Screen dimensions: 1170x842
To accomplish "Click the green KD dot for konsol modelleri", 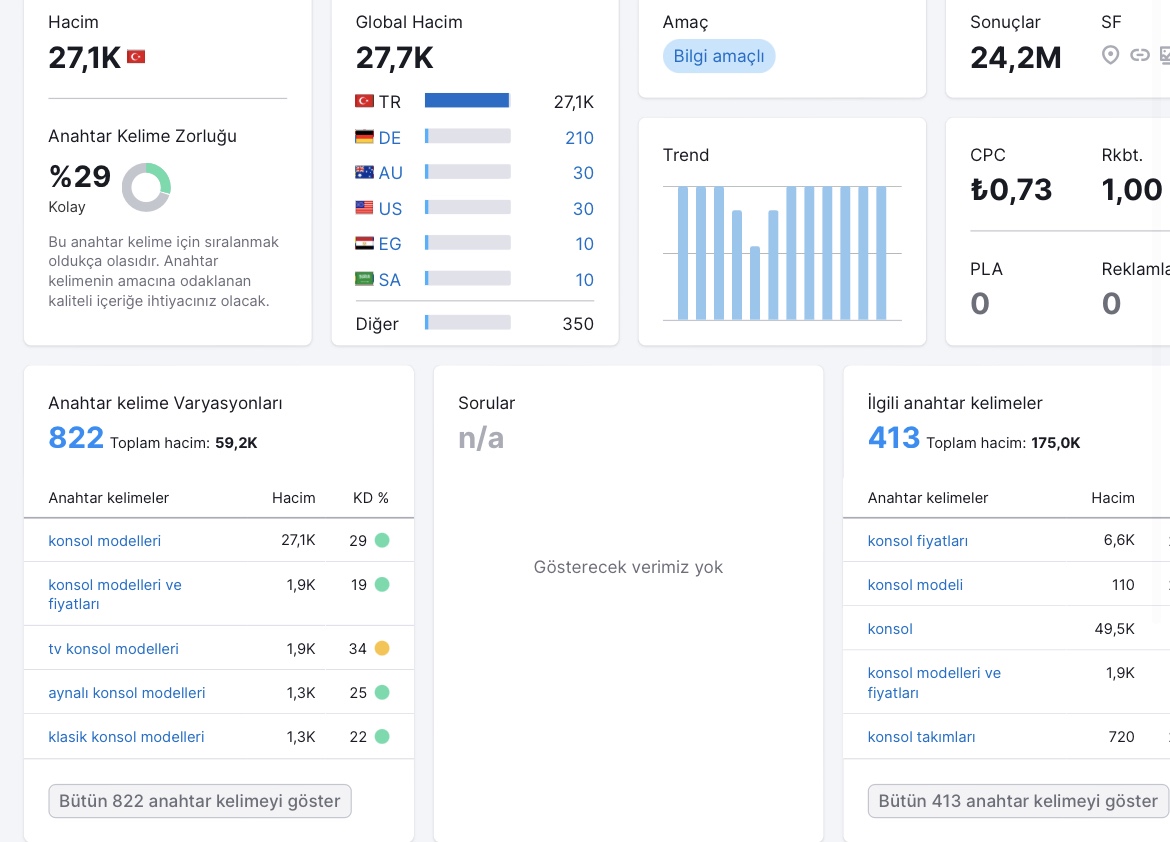I will pos(382,540).
